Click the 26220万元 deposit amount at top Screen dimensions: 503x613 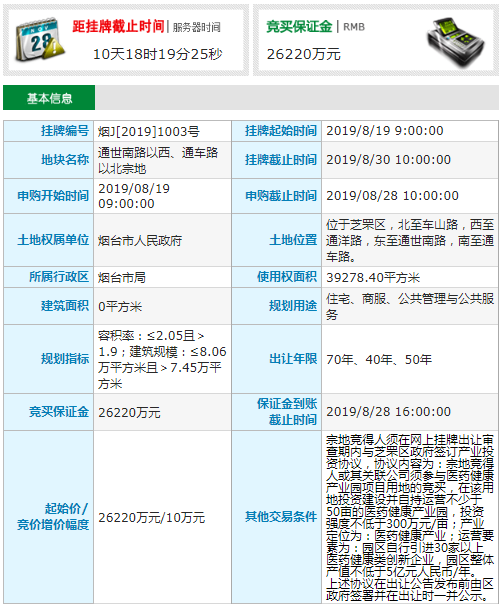304,54
